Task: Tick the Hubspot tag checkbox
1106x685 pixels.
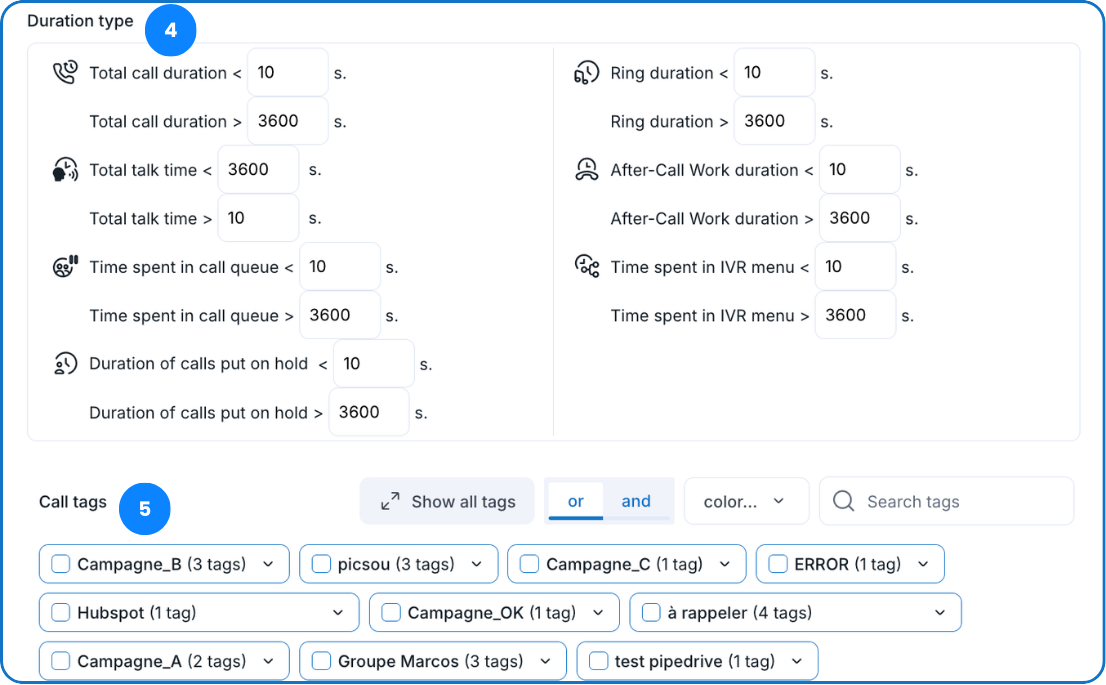Action: click(x=61, y=613)
